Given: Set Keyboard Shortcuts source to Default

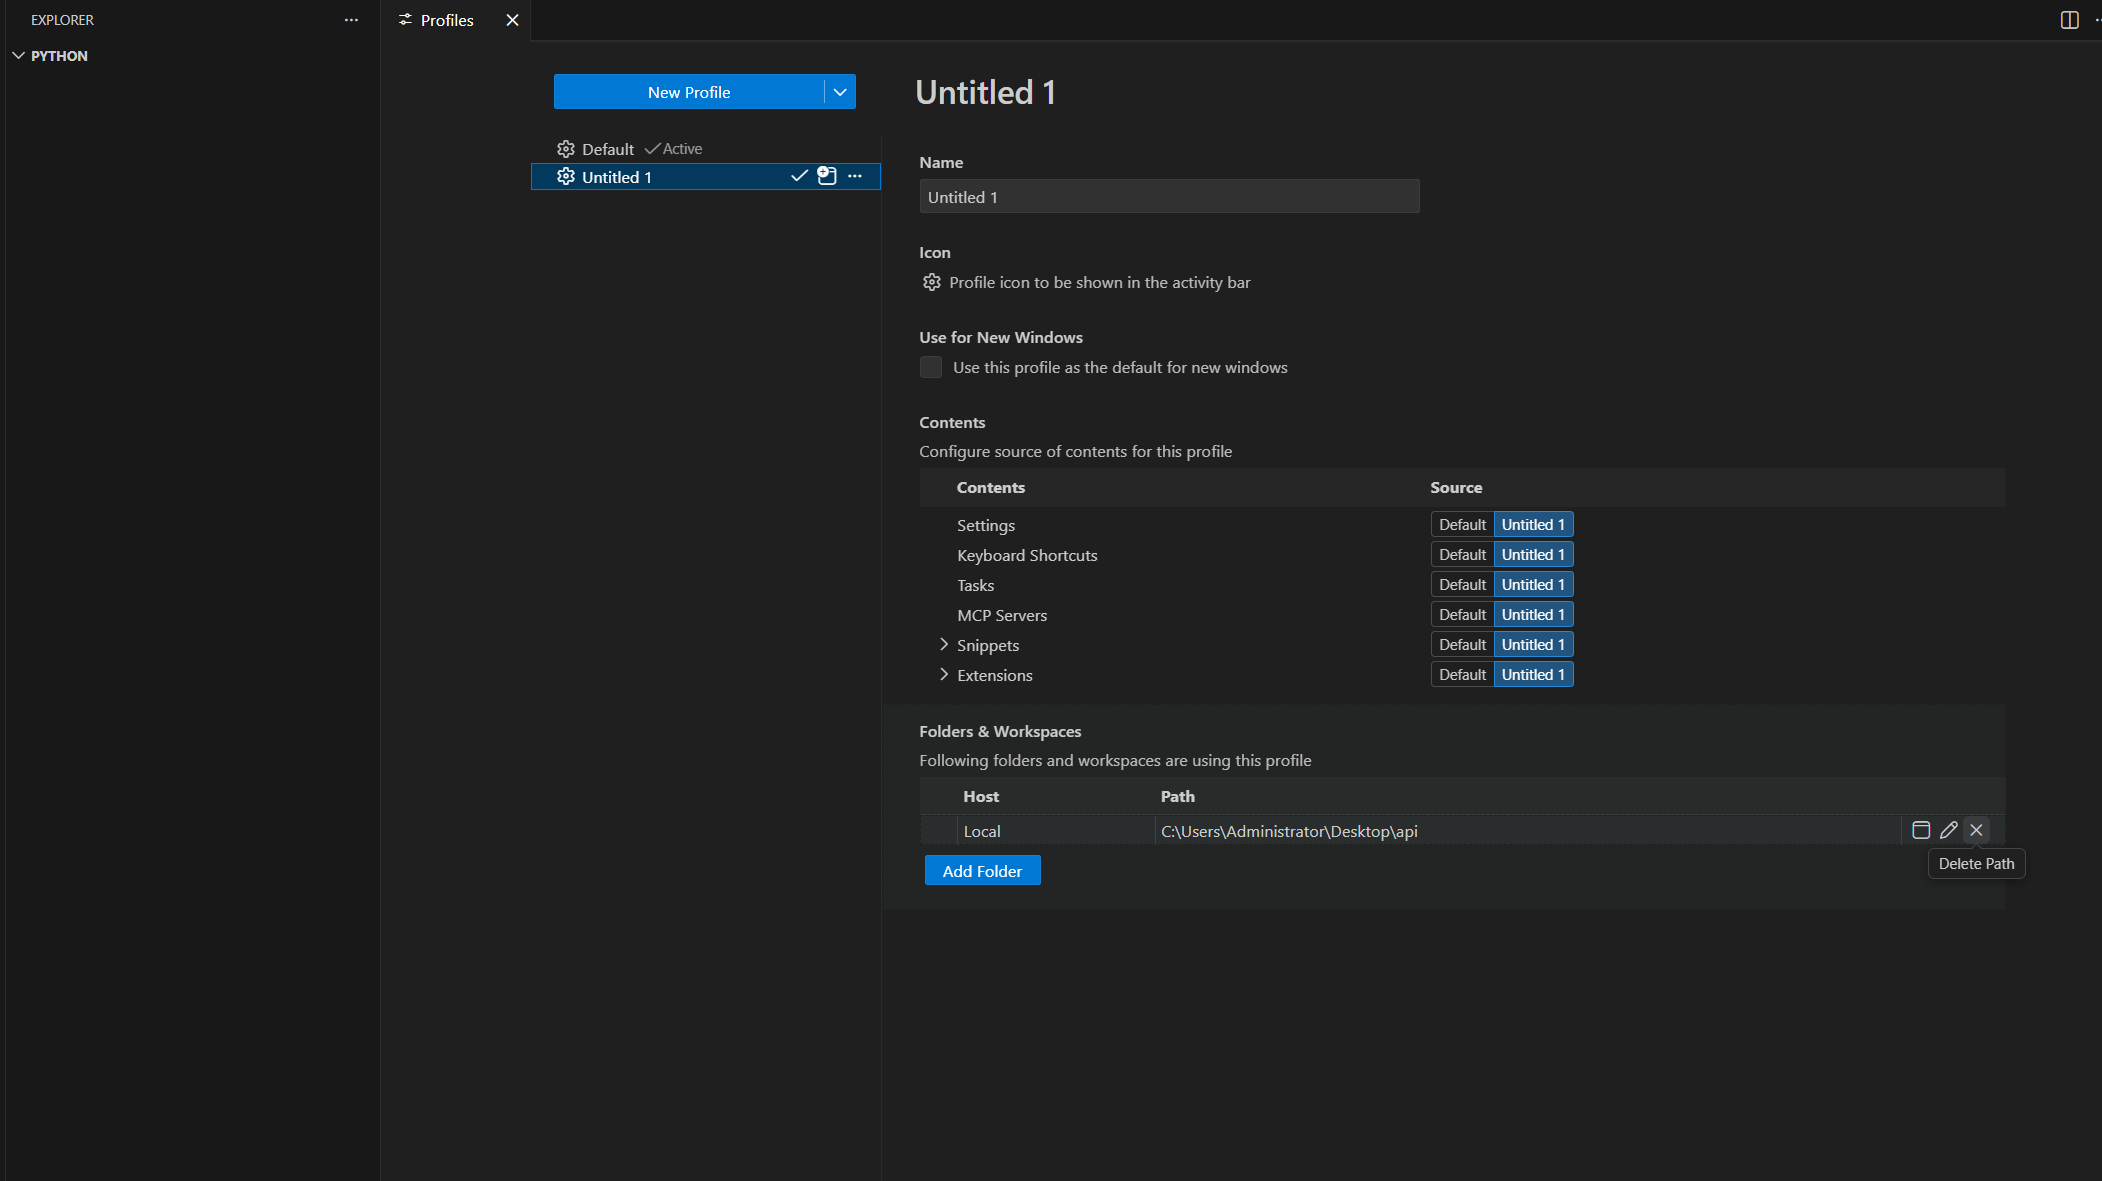Looking at the screenshot, I should click(x=1462, y=555).
